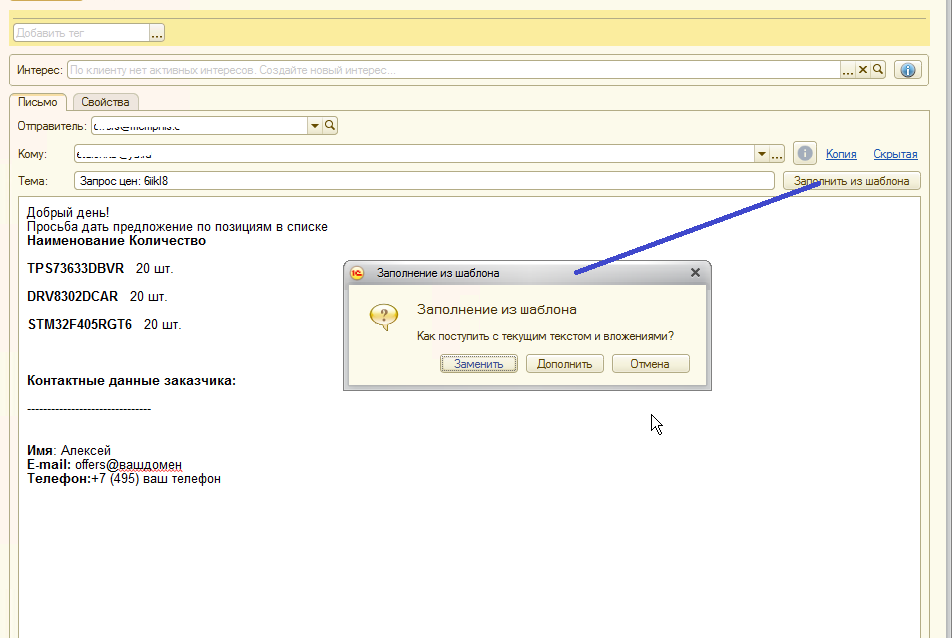Click the ellipsis button in the Кому field
The height and width of the screenshot is (638, 952).
pos(777,154)
